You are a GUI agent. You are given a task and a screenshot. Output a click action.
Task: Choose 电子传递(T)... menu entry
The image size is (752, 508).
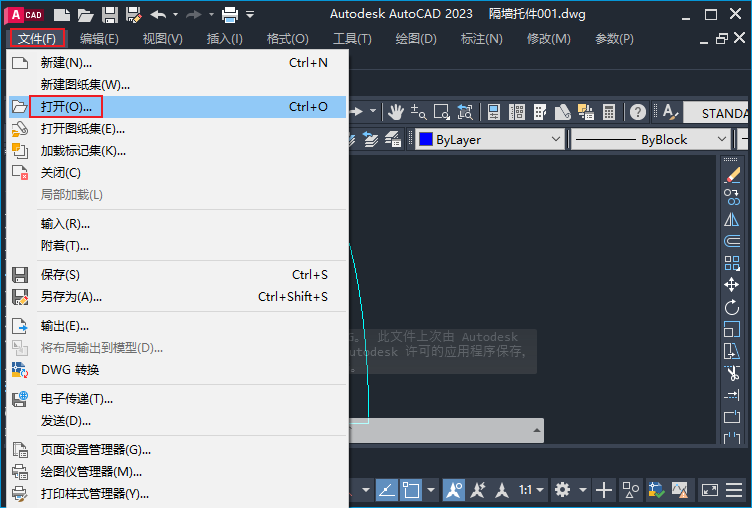tap(177, 399)
